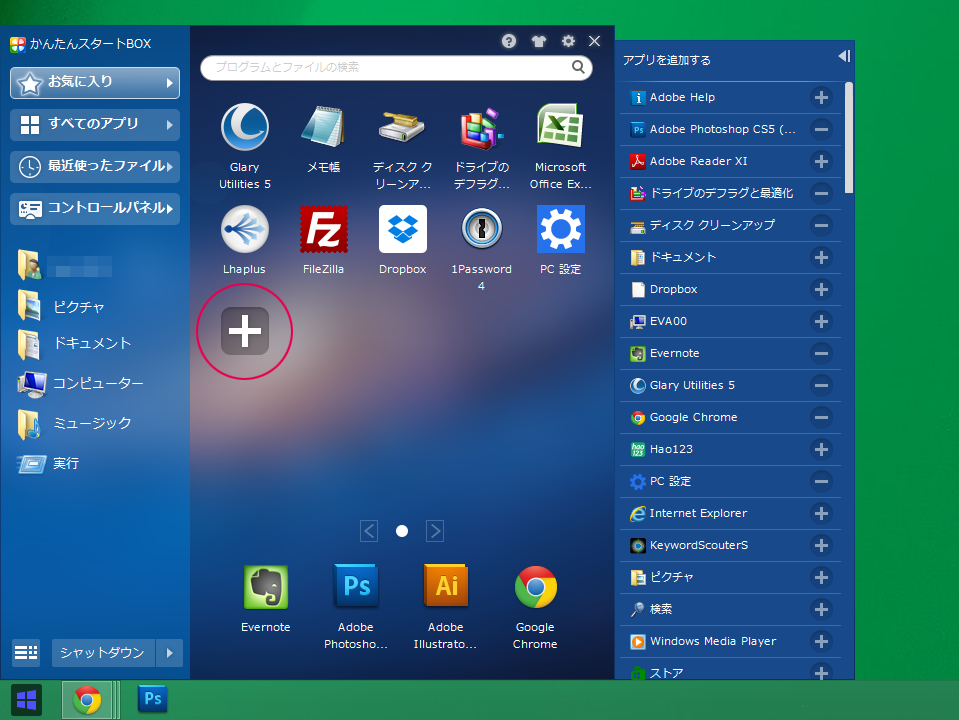Open the shutdown options arrow
Image resolution: width=959 pixels, height=720 pixels.
coord(169,653)
